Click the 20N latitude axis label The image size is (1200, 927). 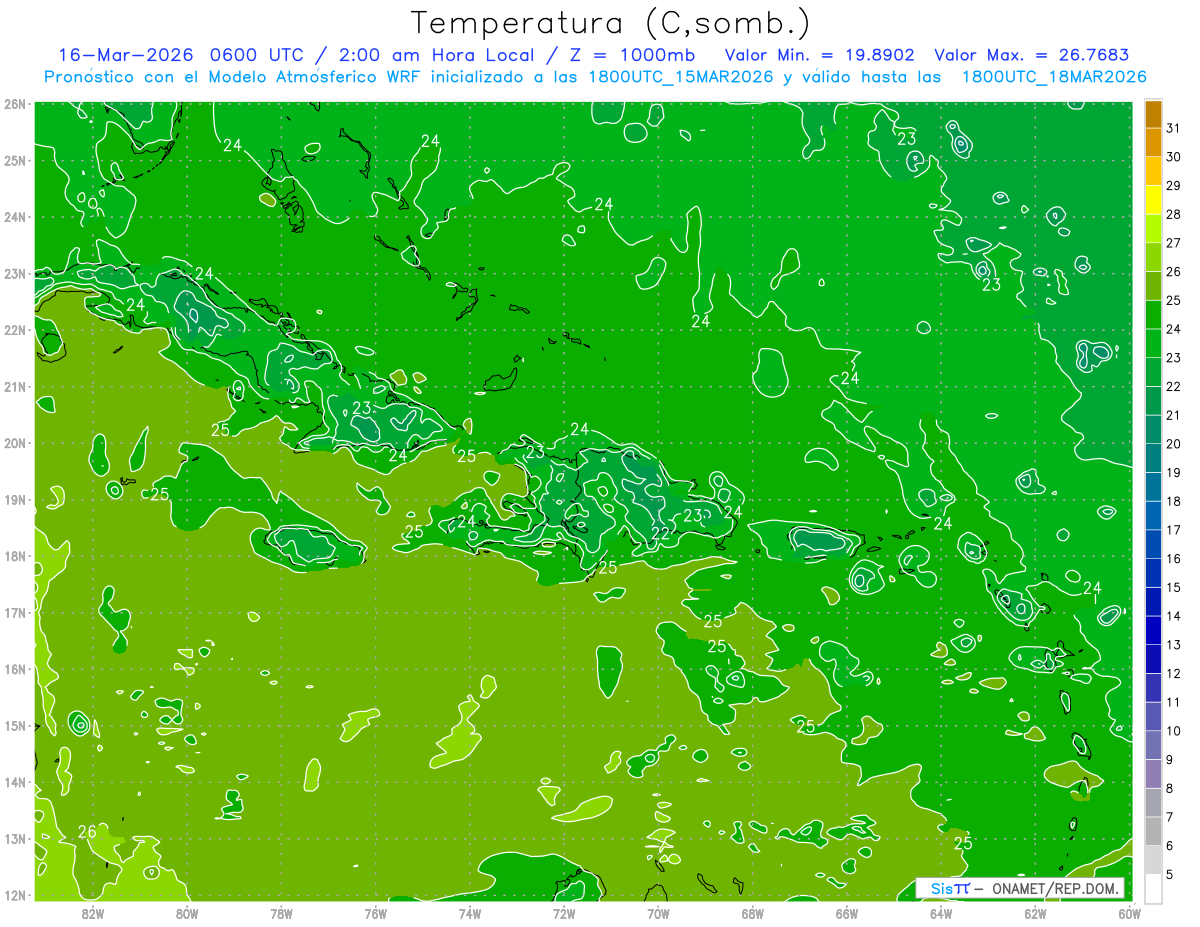click(x=16, y=443)
